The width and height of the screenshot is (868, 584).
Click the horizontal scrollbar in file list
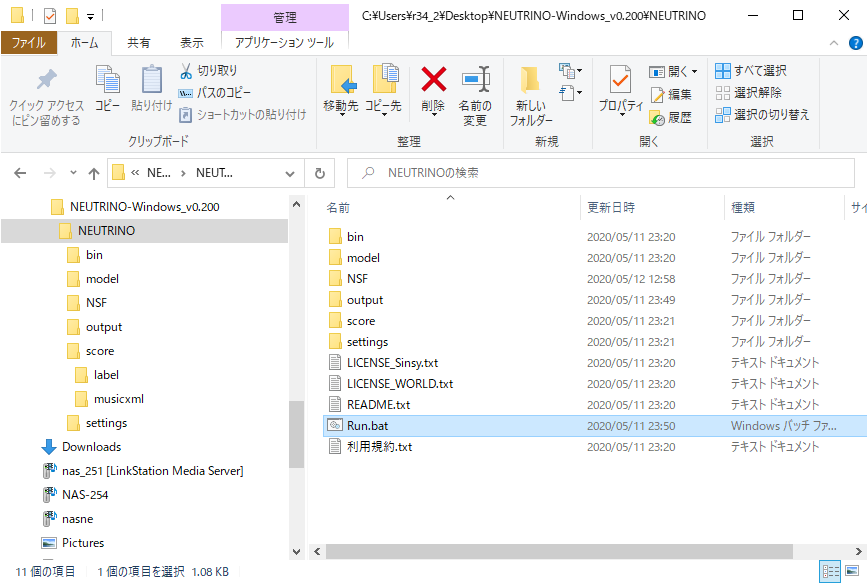559,551
